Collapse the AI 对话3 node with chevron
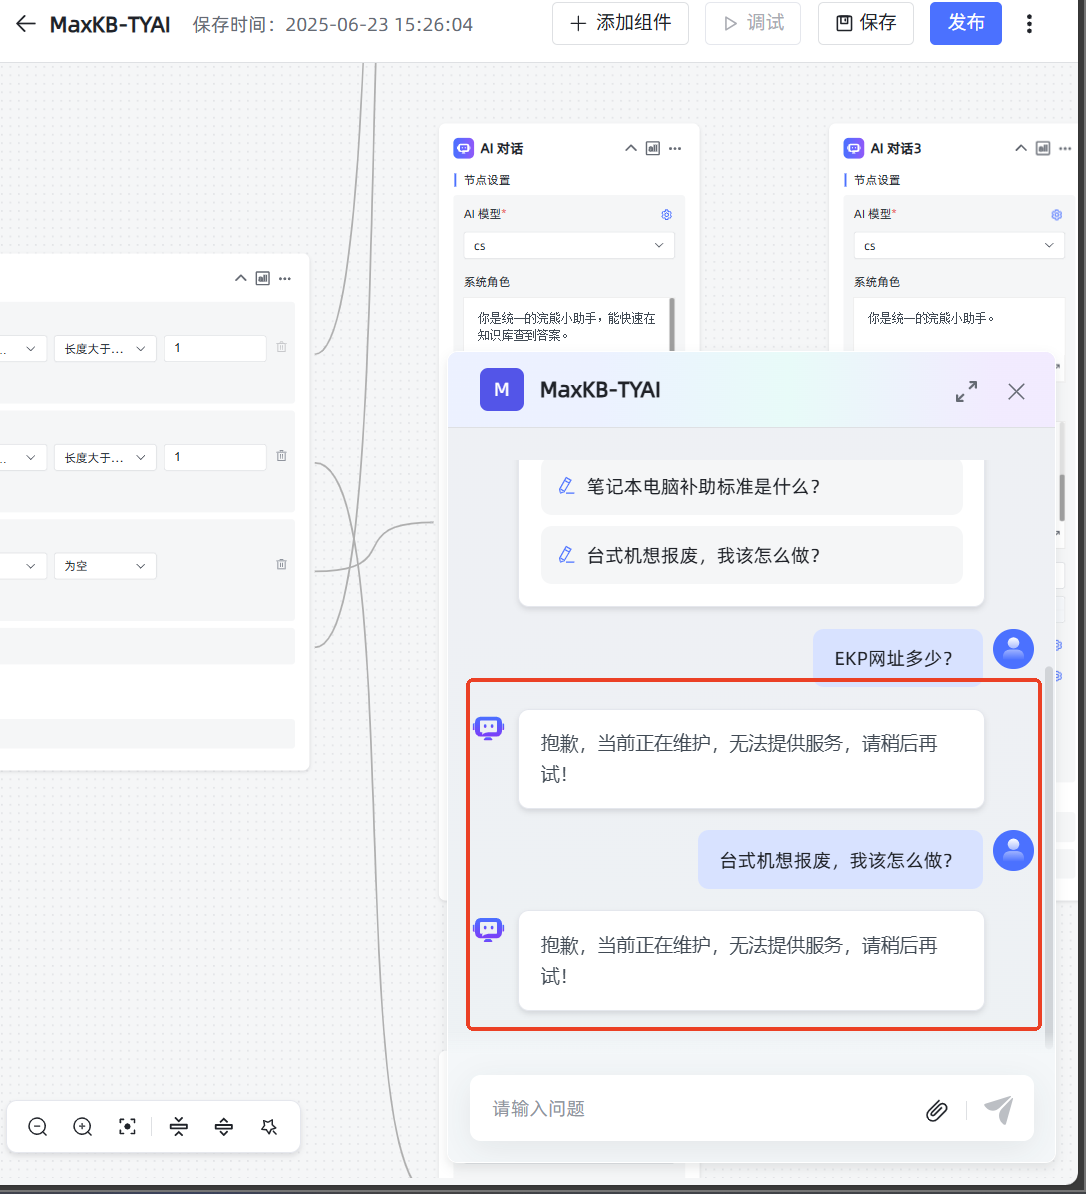Viewport: 1086px width, 1194px height. (1021, 148)
